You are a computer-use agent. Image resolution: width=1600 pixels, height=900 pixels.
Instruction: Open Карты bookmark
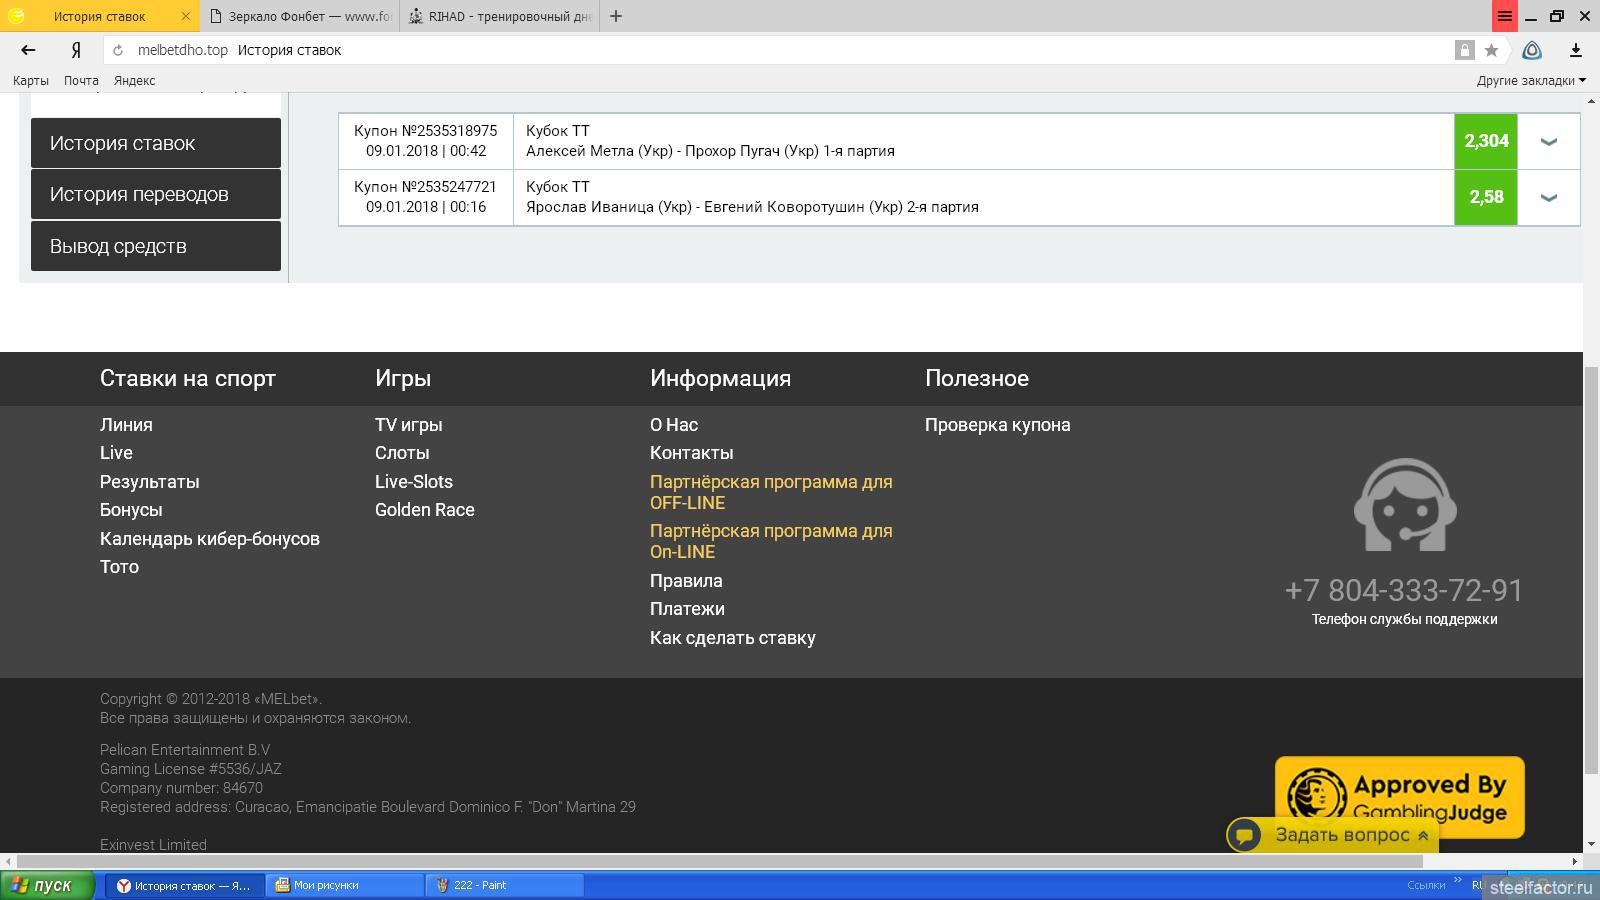click(x=31, y=80)
